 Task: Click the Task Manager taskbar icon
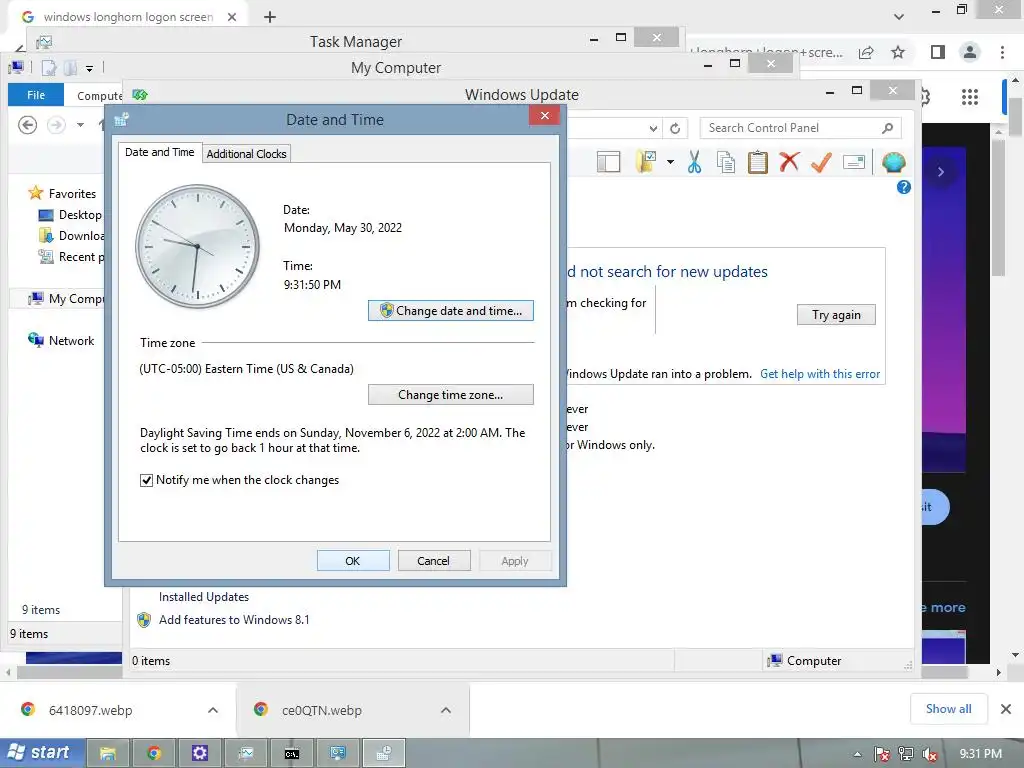tap(246, 754)
